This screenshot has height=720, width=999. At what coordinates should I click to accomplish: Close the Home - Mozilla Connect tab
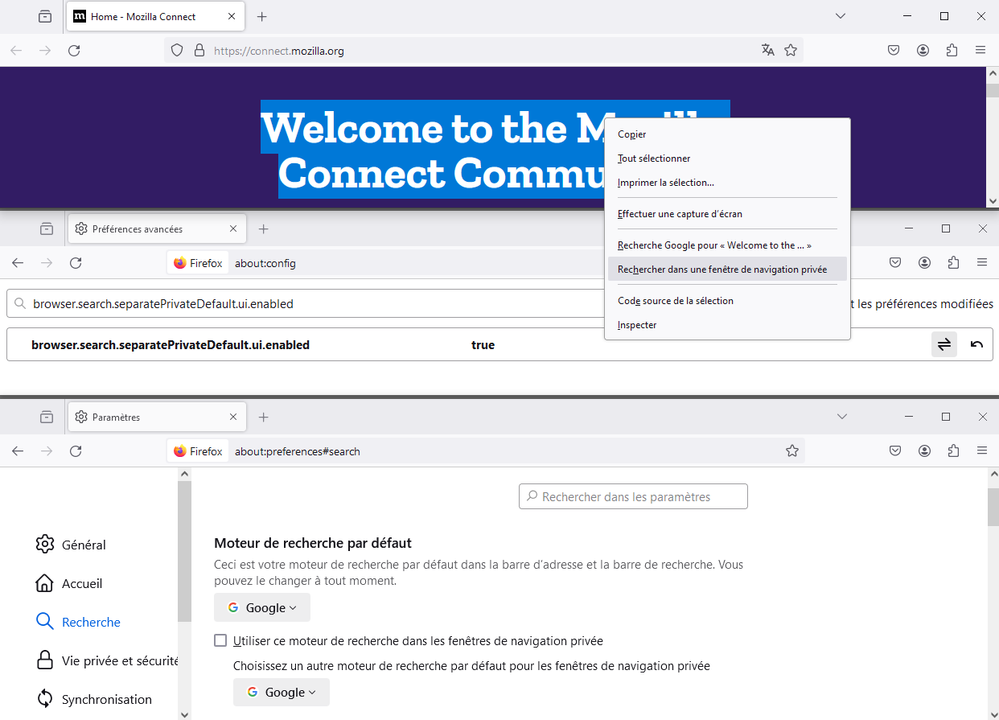(x=231, y=17)
